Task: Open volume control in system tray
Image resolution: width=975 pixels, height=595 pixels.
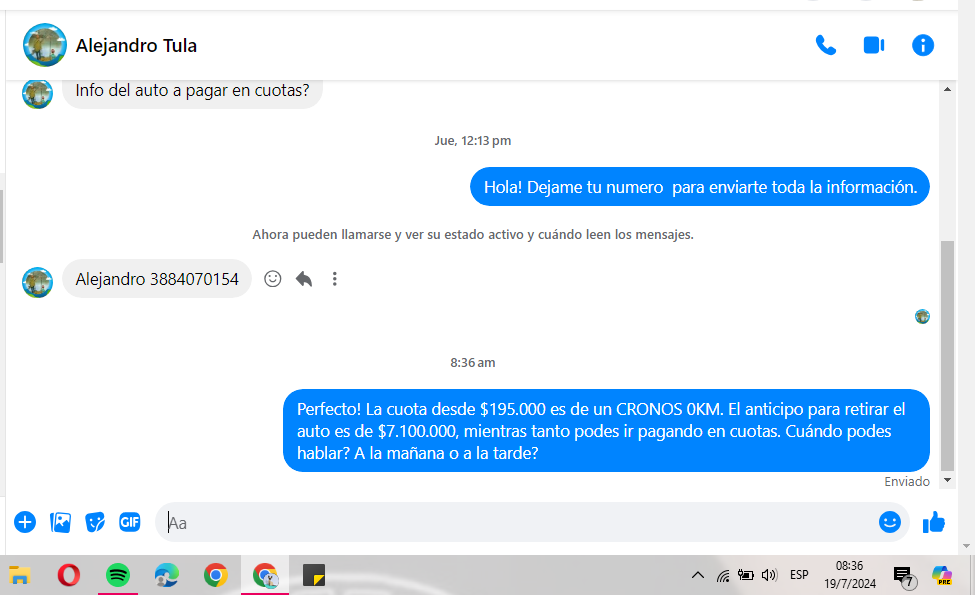Action: [769, 575]
